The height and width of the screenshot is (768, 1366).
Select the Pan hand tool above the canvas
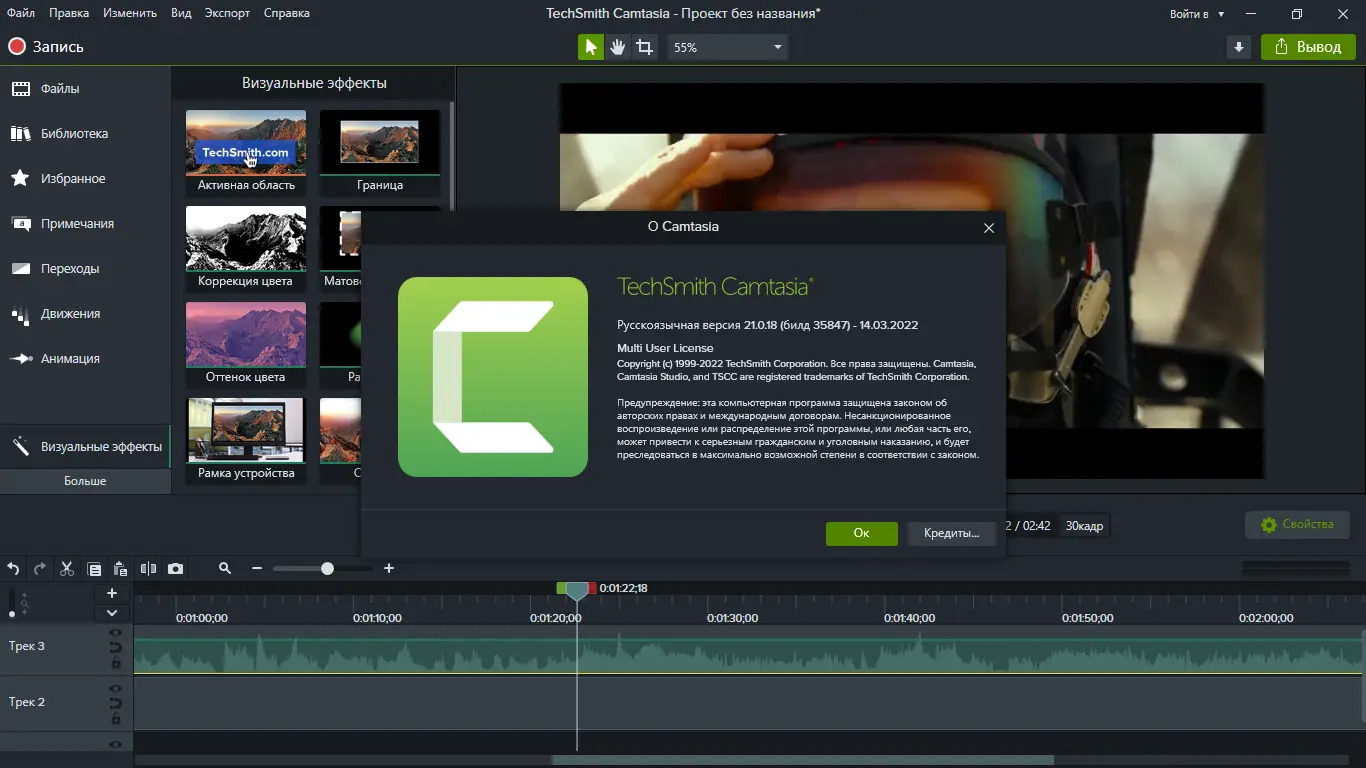[x=617, y=46]
